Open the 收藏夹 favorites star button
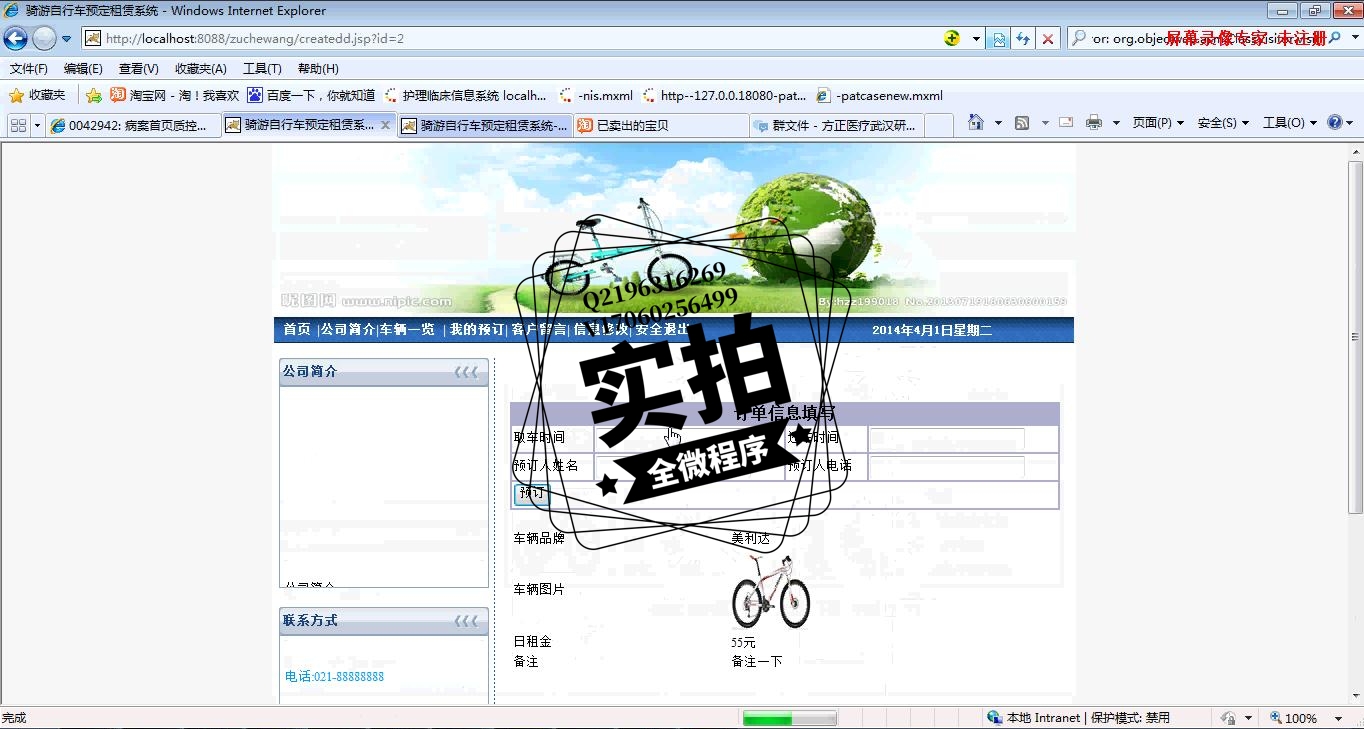This screenshot has width=1364, height=729. (37, 96)
